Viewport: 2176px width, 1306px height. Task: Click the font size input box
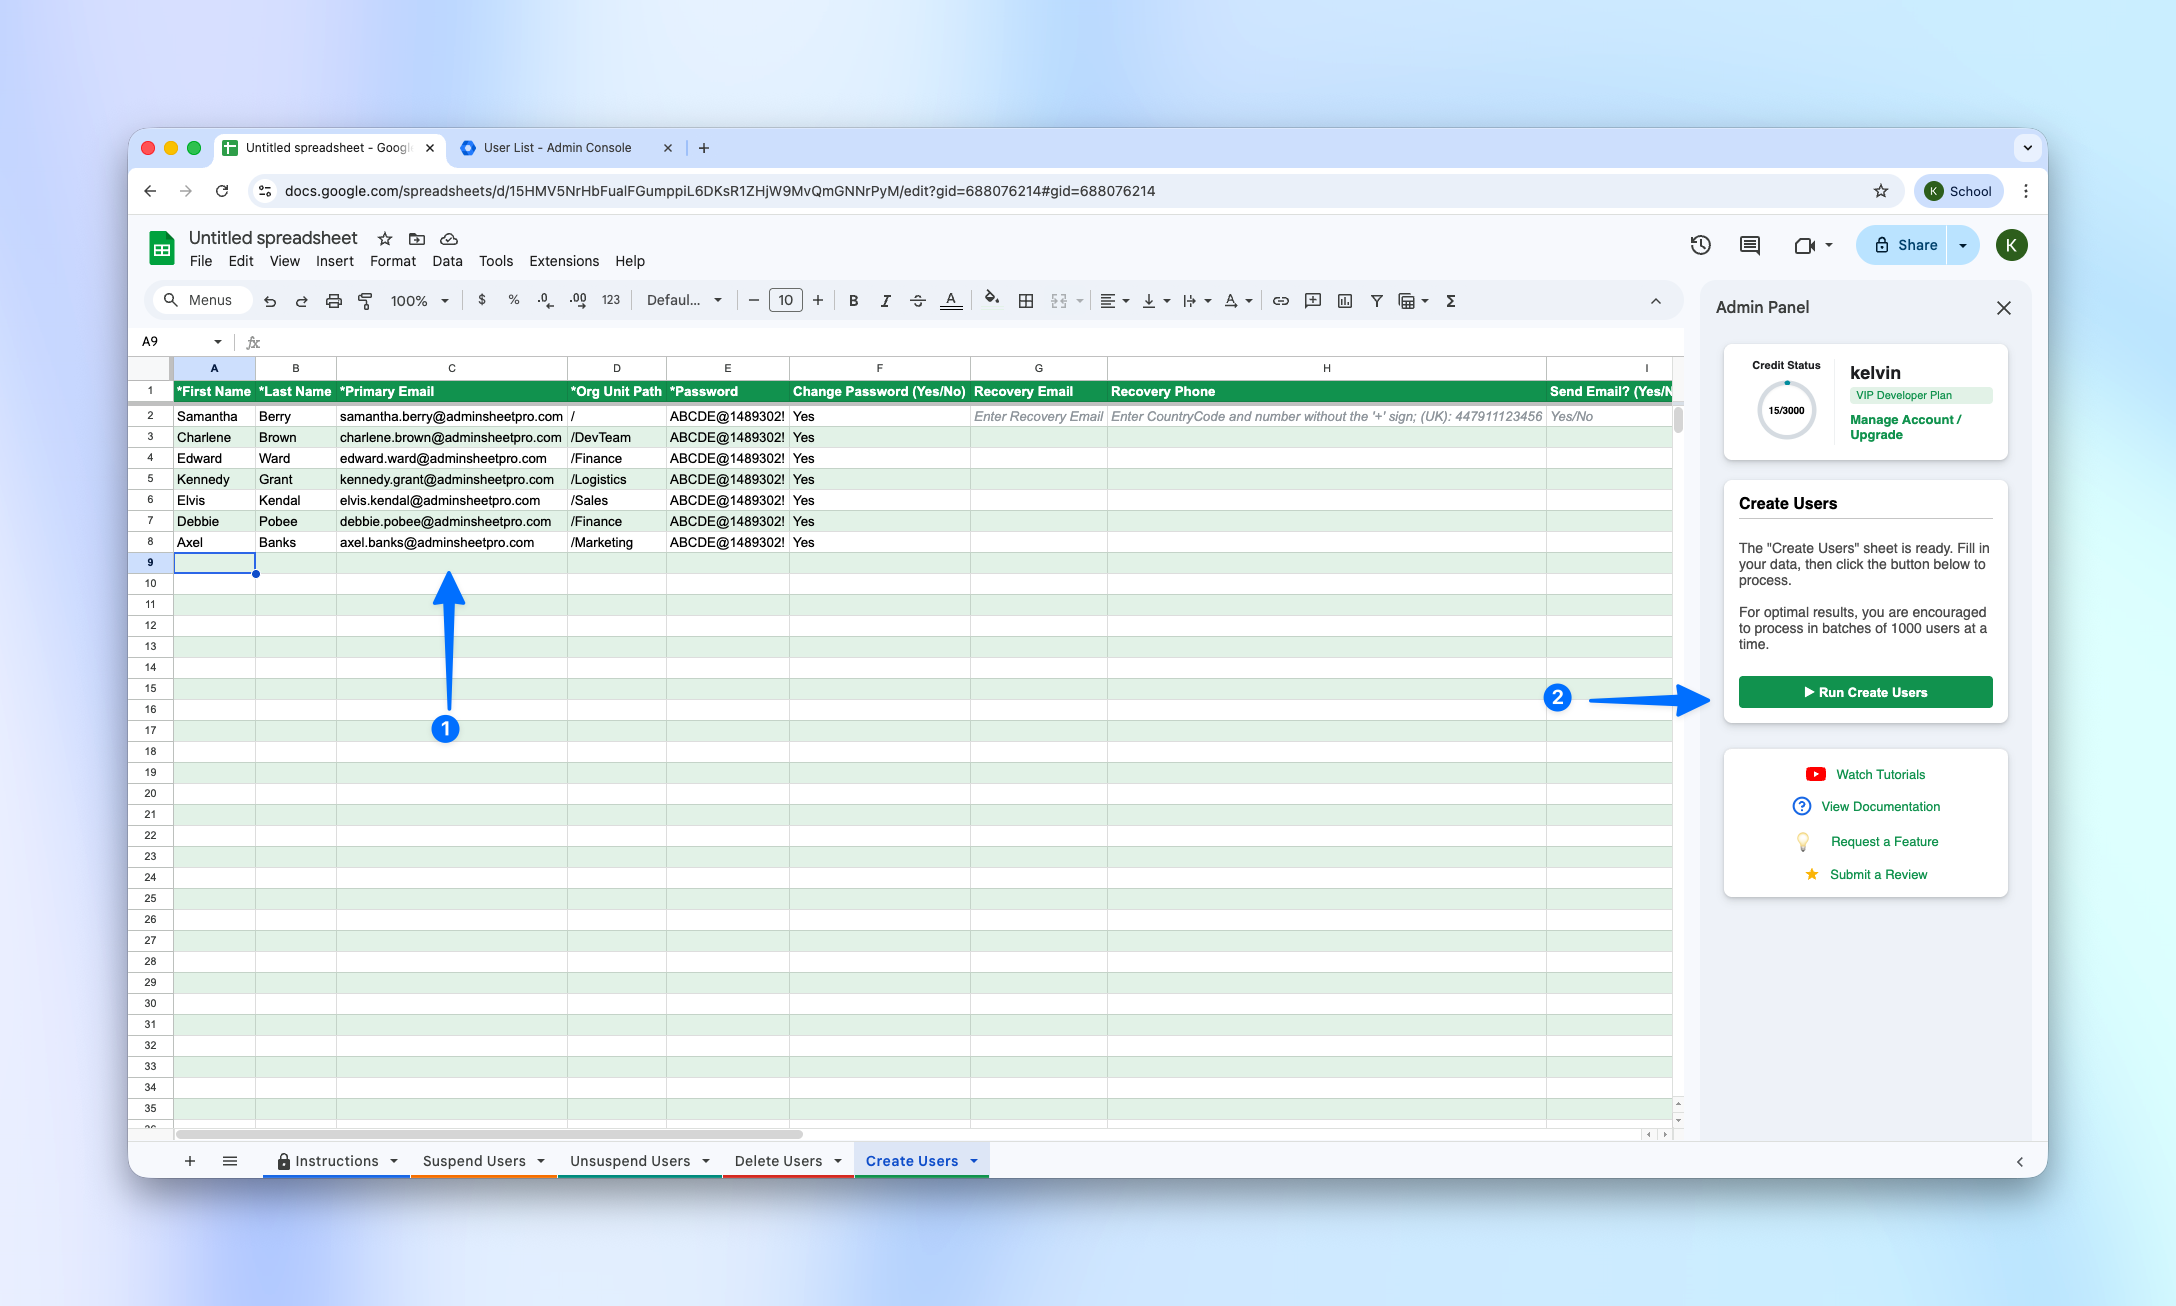[x=785, y=301]
